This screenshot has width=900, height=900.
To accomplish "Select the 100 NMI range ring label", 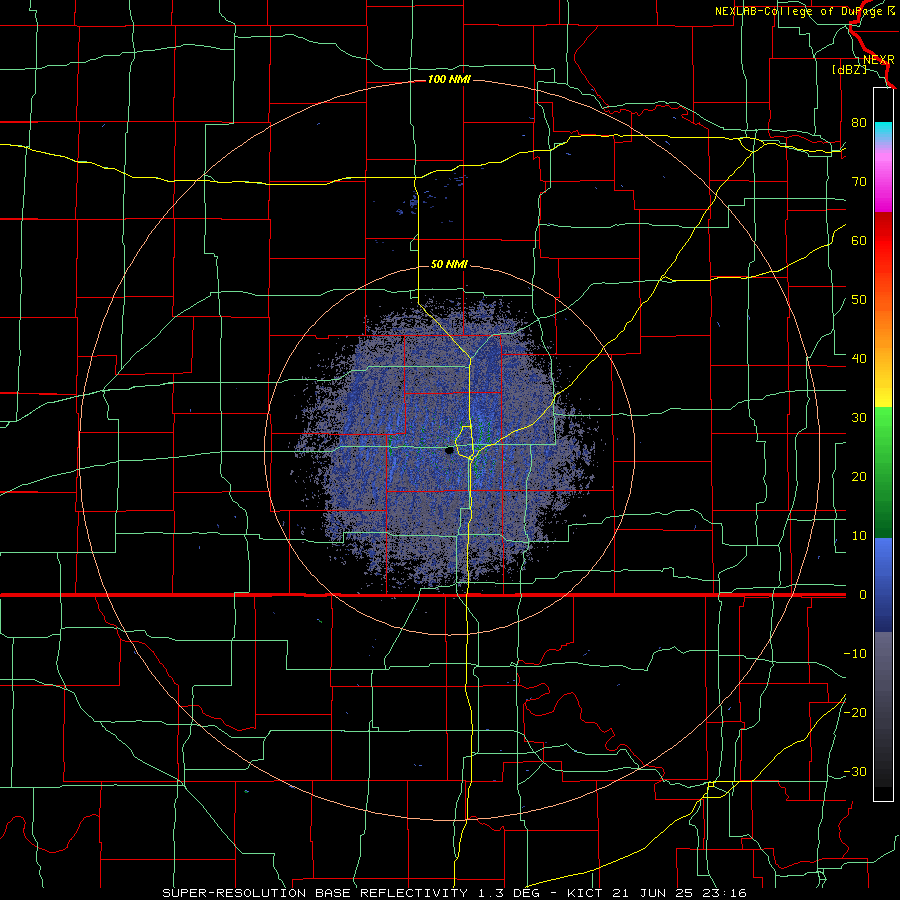I will [449, 79].
